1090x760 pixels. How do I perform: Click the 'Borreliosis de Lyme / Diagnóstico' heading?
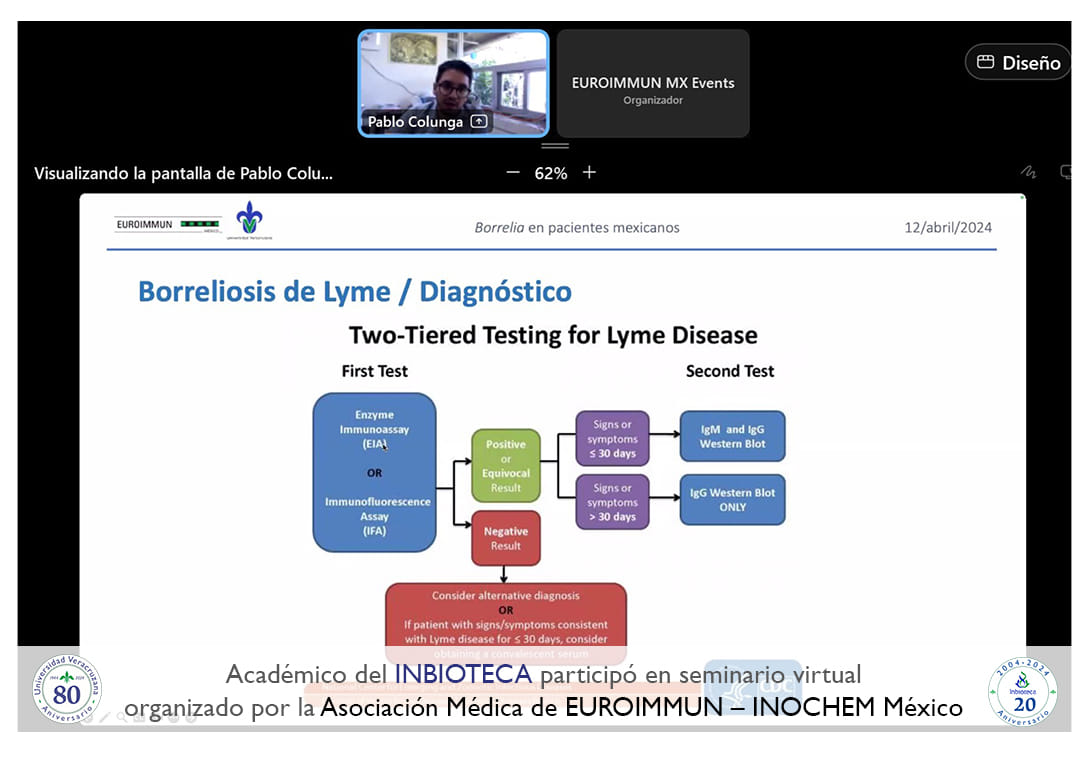[x=355, y=292]
